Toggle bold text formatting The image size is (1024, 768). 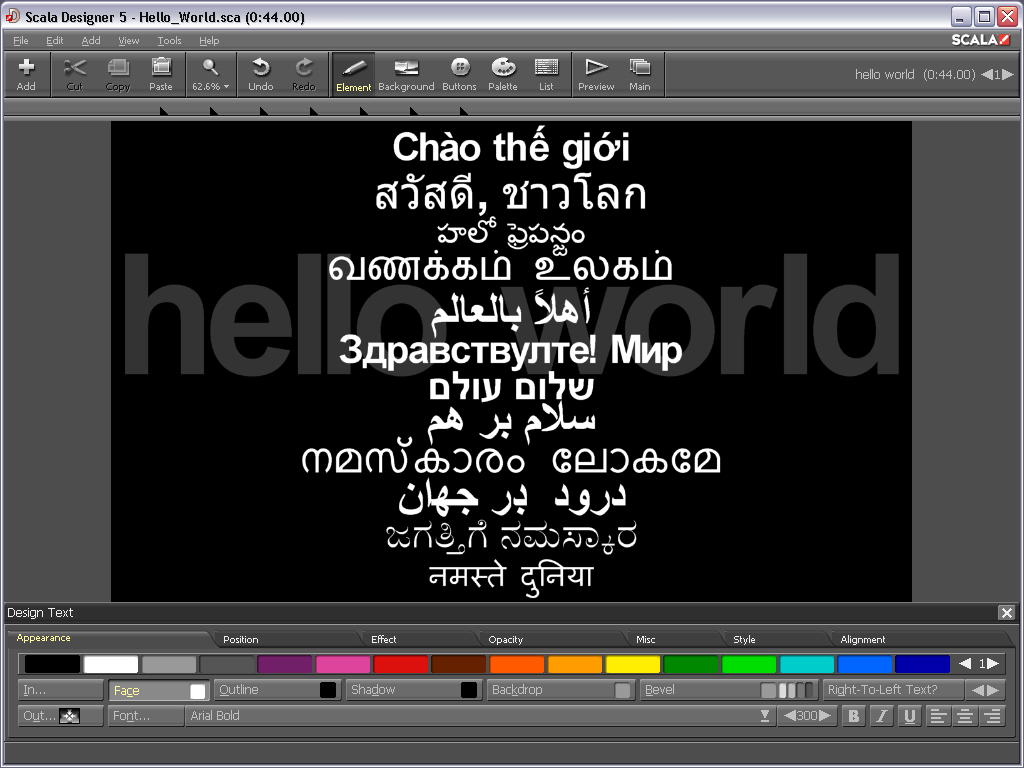(x=853, y=716)
